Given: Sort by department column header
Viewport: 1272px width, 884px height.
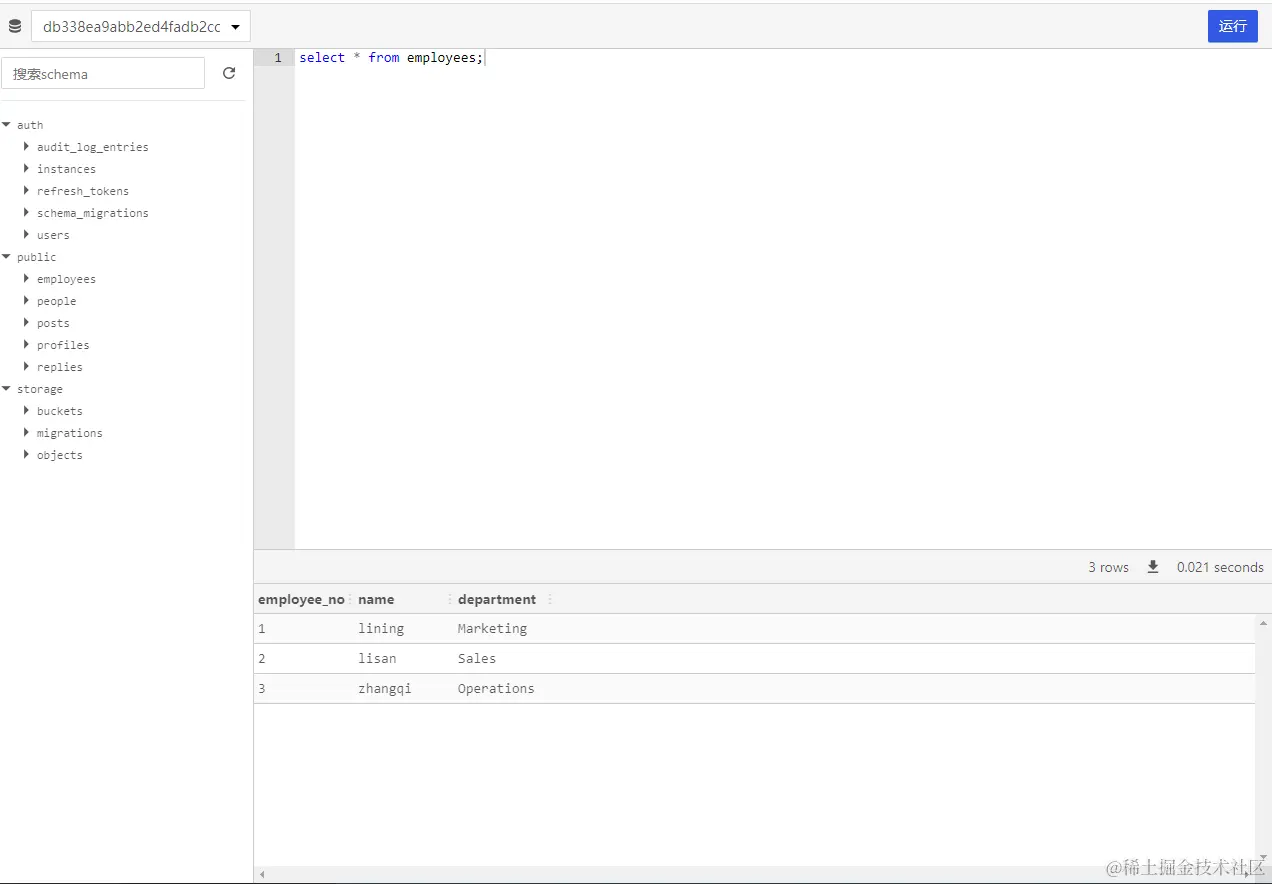Looking at the screenshot, I should [x=497, y=599].
